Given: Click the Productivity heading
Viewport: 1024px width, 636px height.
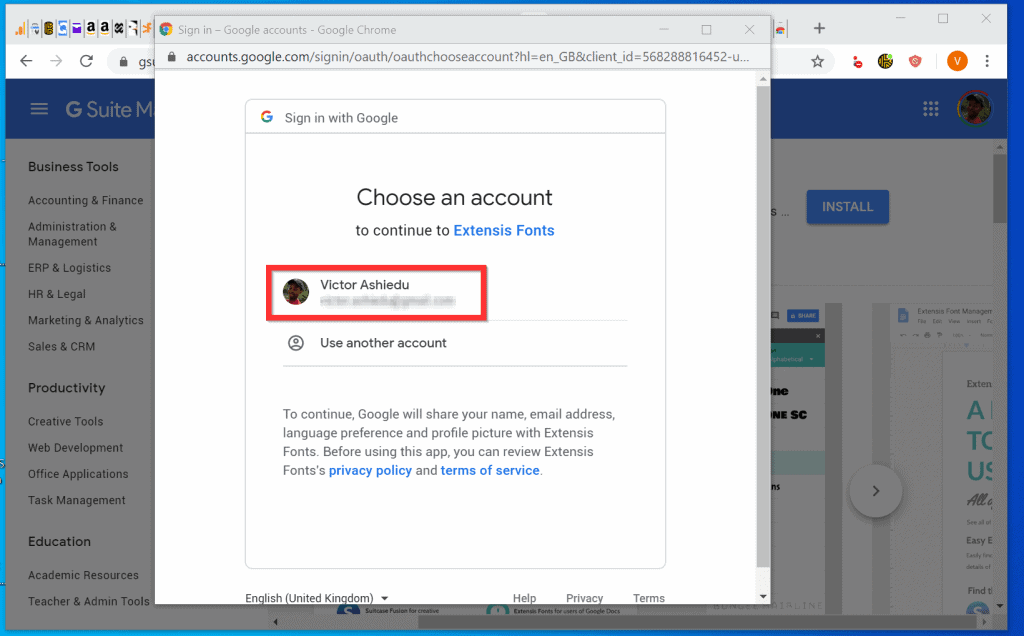Looking at the screenshot, I should pyautogui.click(x=66, y=388).
